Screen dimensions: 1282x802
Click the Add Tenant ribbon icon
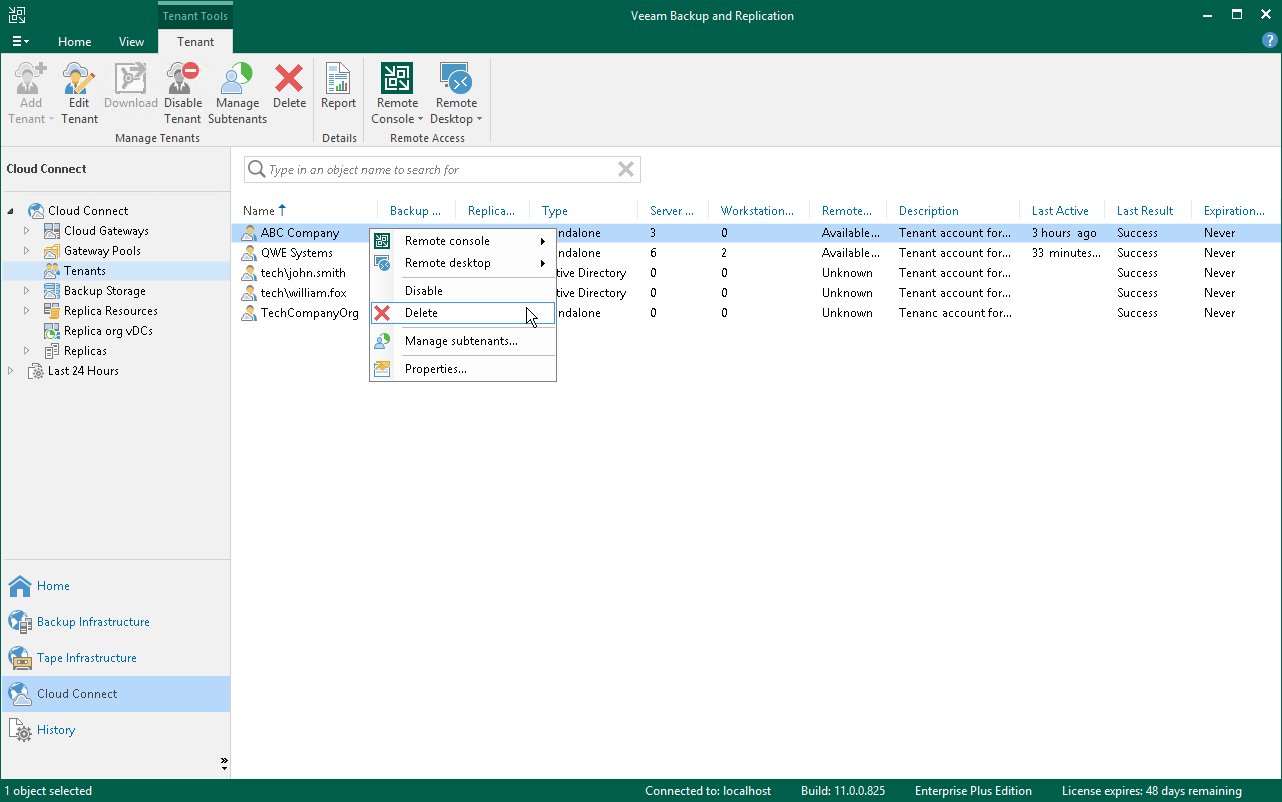point(31,79)
